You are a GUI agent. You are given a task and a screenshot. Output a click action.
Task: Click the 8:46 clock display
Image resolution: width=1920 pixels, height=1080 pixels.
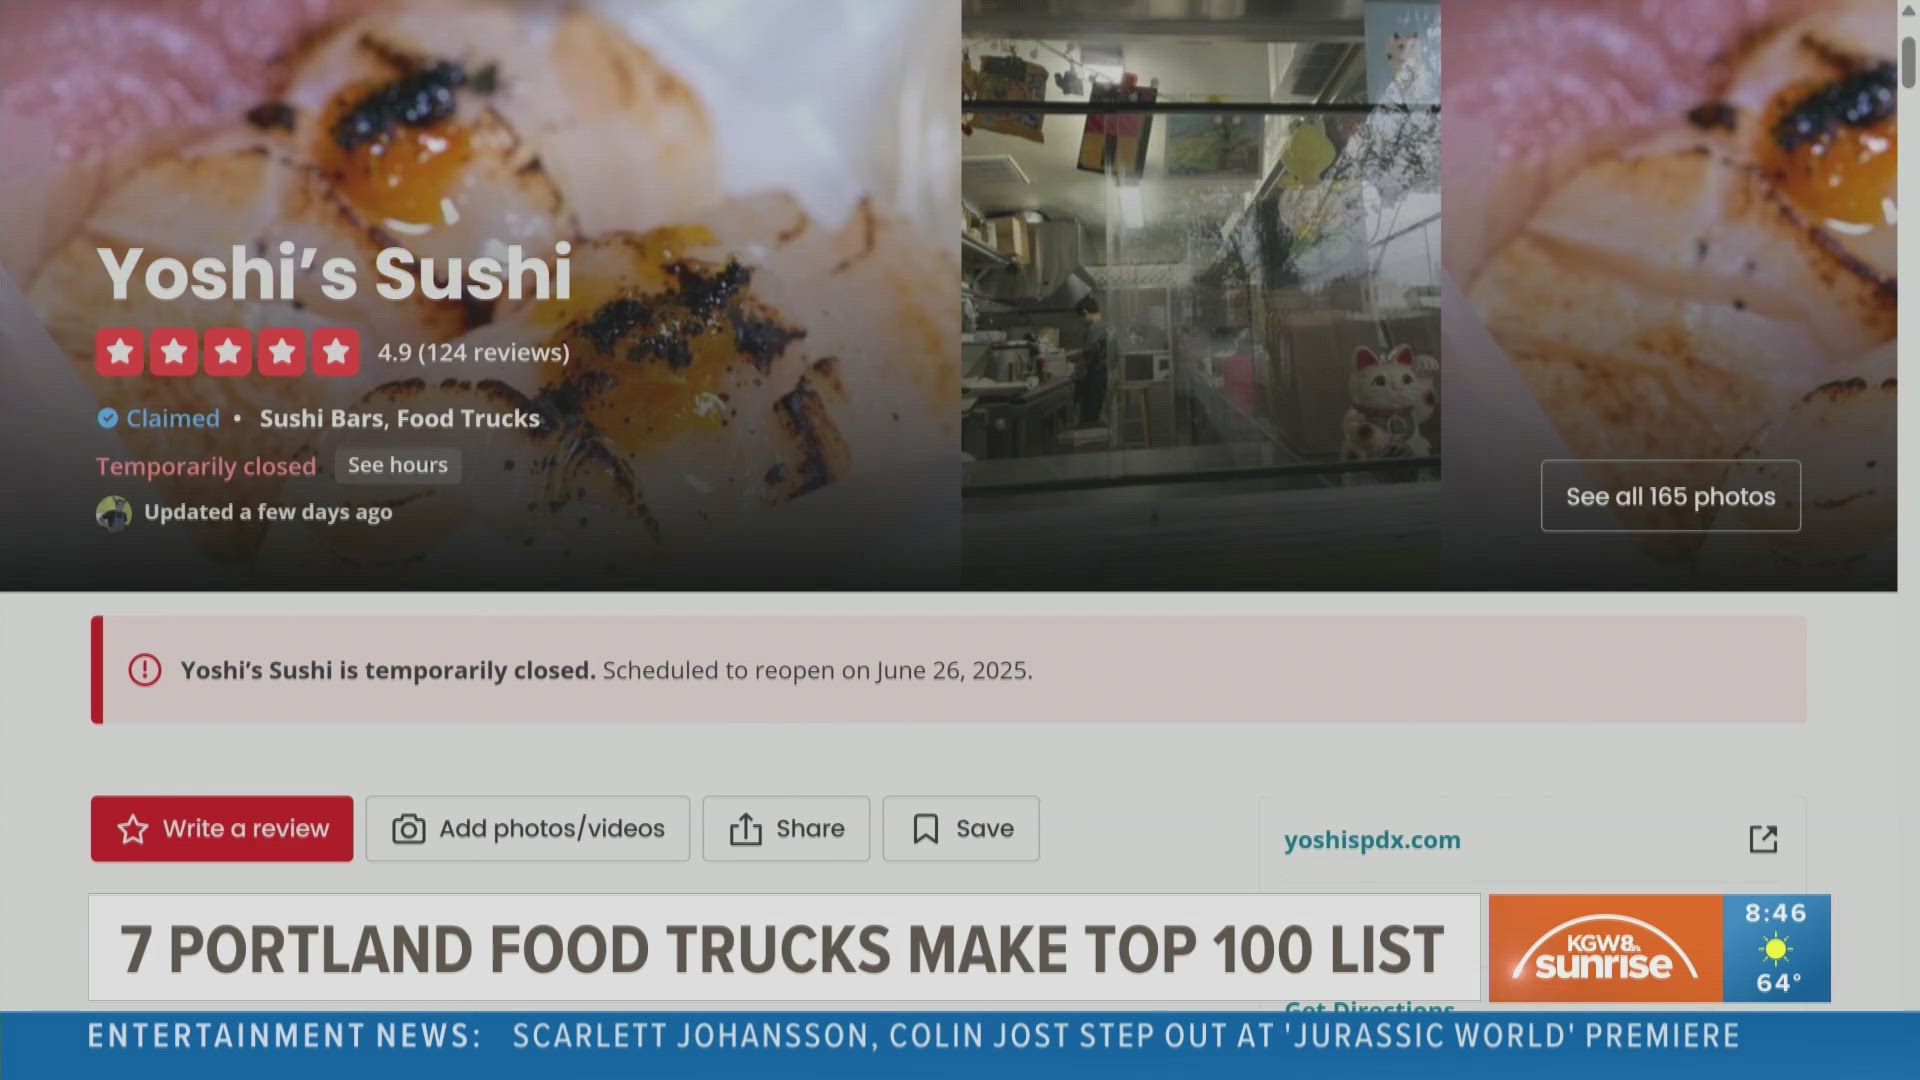[x=1776, y=913]
